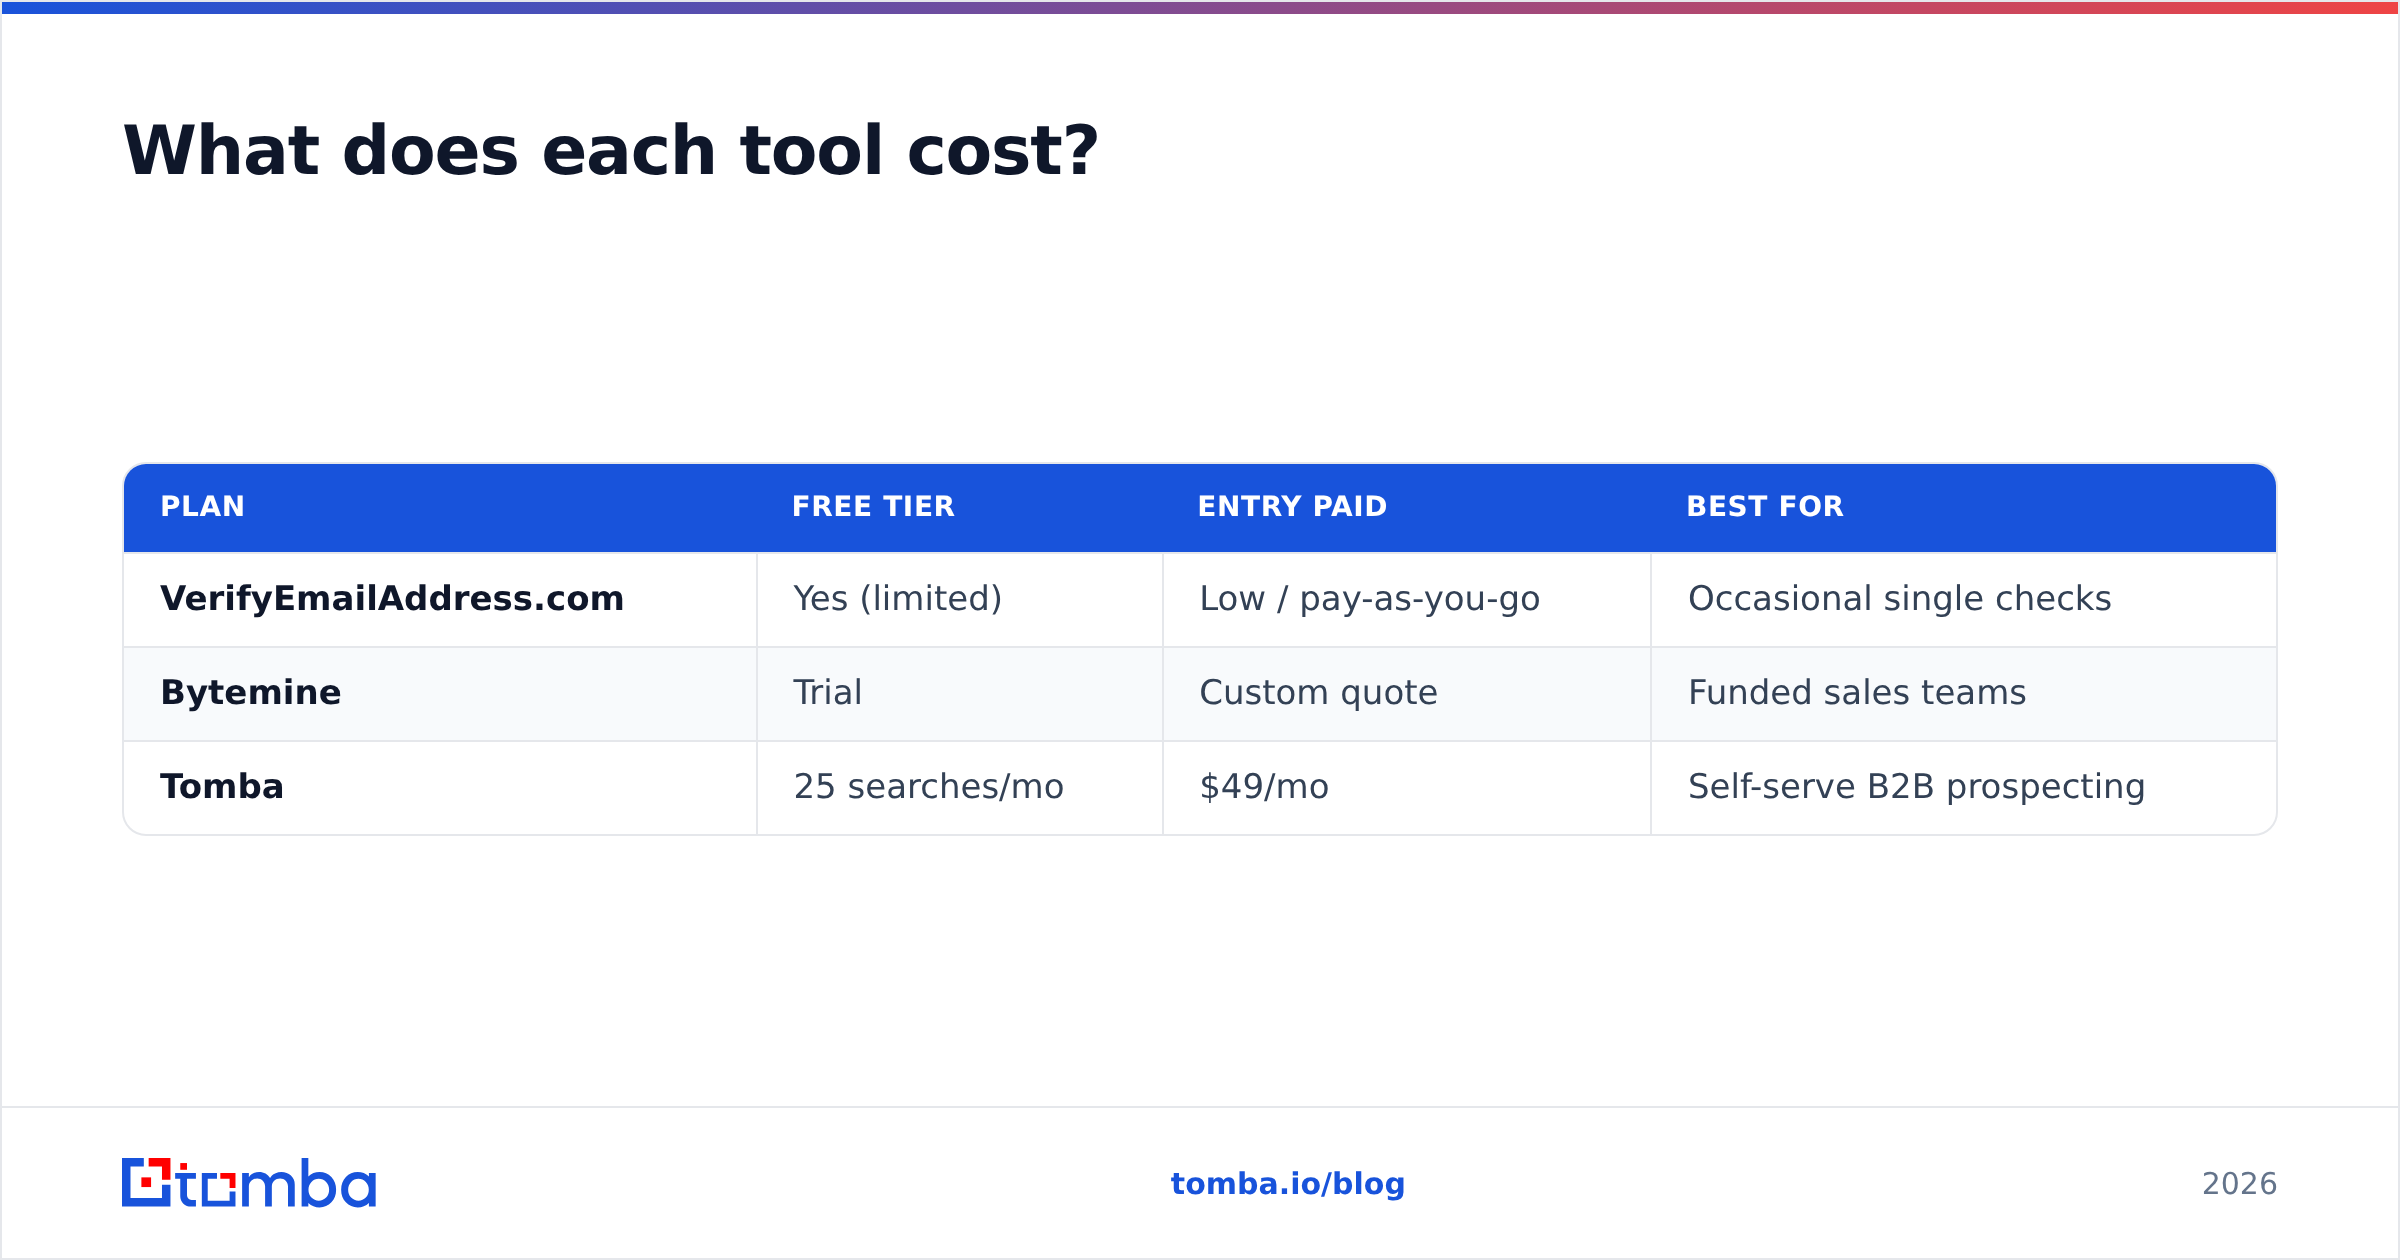The image size is (2400, 1260).
Task: Click the Tomba logo in the footer
Action: (x=249, y=1183)
